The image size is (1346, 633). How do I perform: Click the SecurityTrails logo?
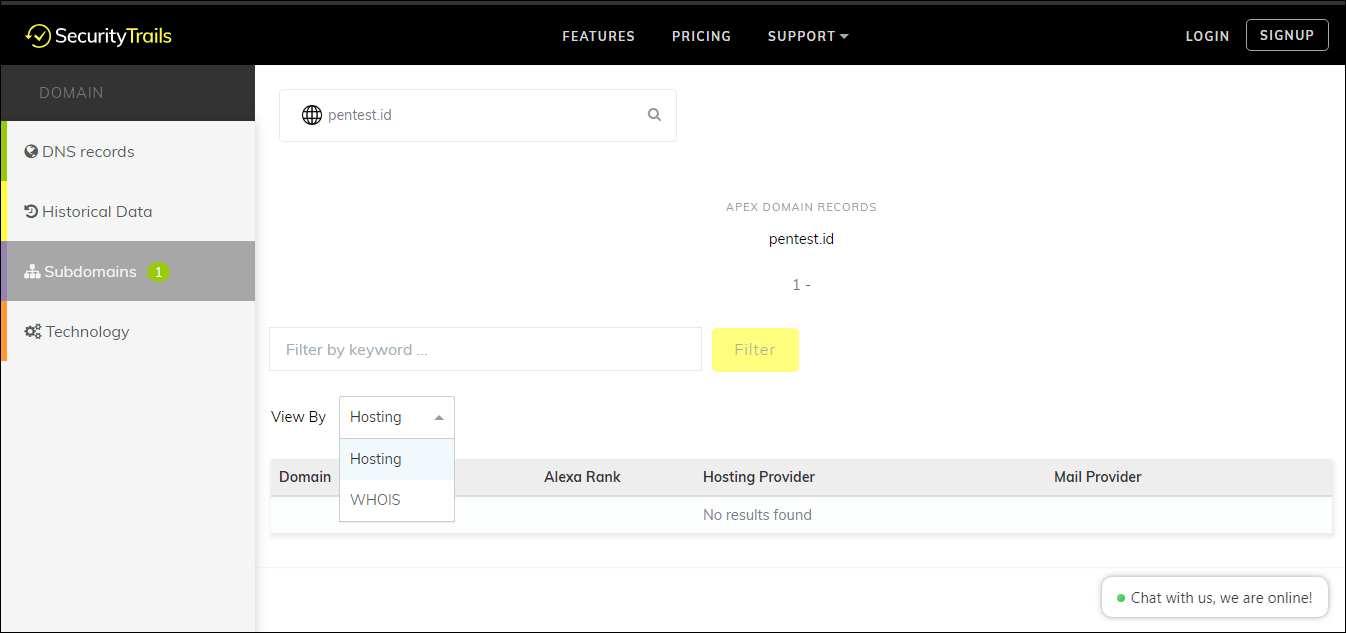(99, 36)
